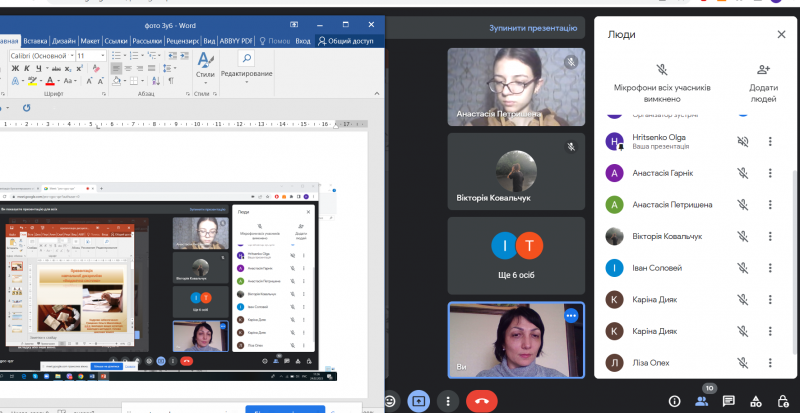The image size is (800, 413).
Task: Switch to Дизайн ribbon tab
Action: coord(64,41)
